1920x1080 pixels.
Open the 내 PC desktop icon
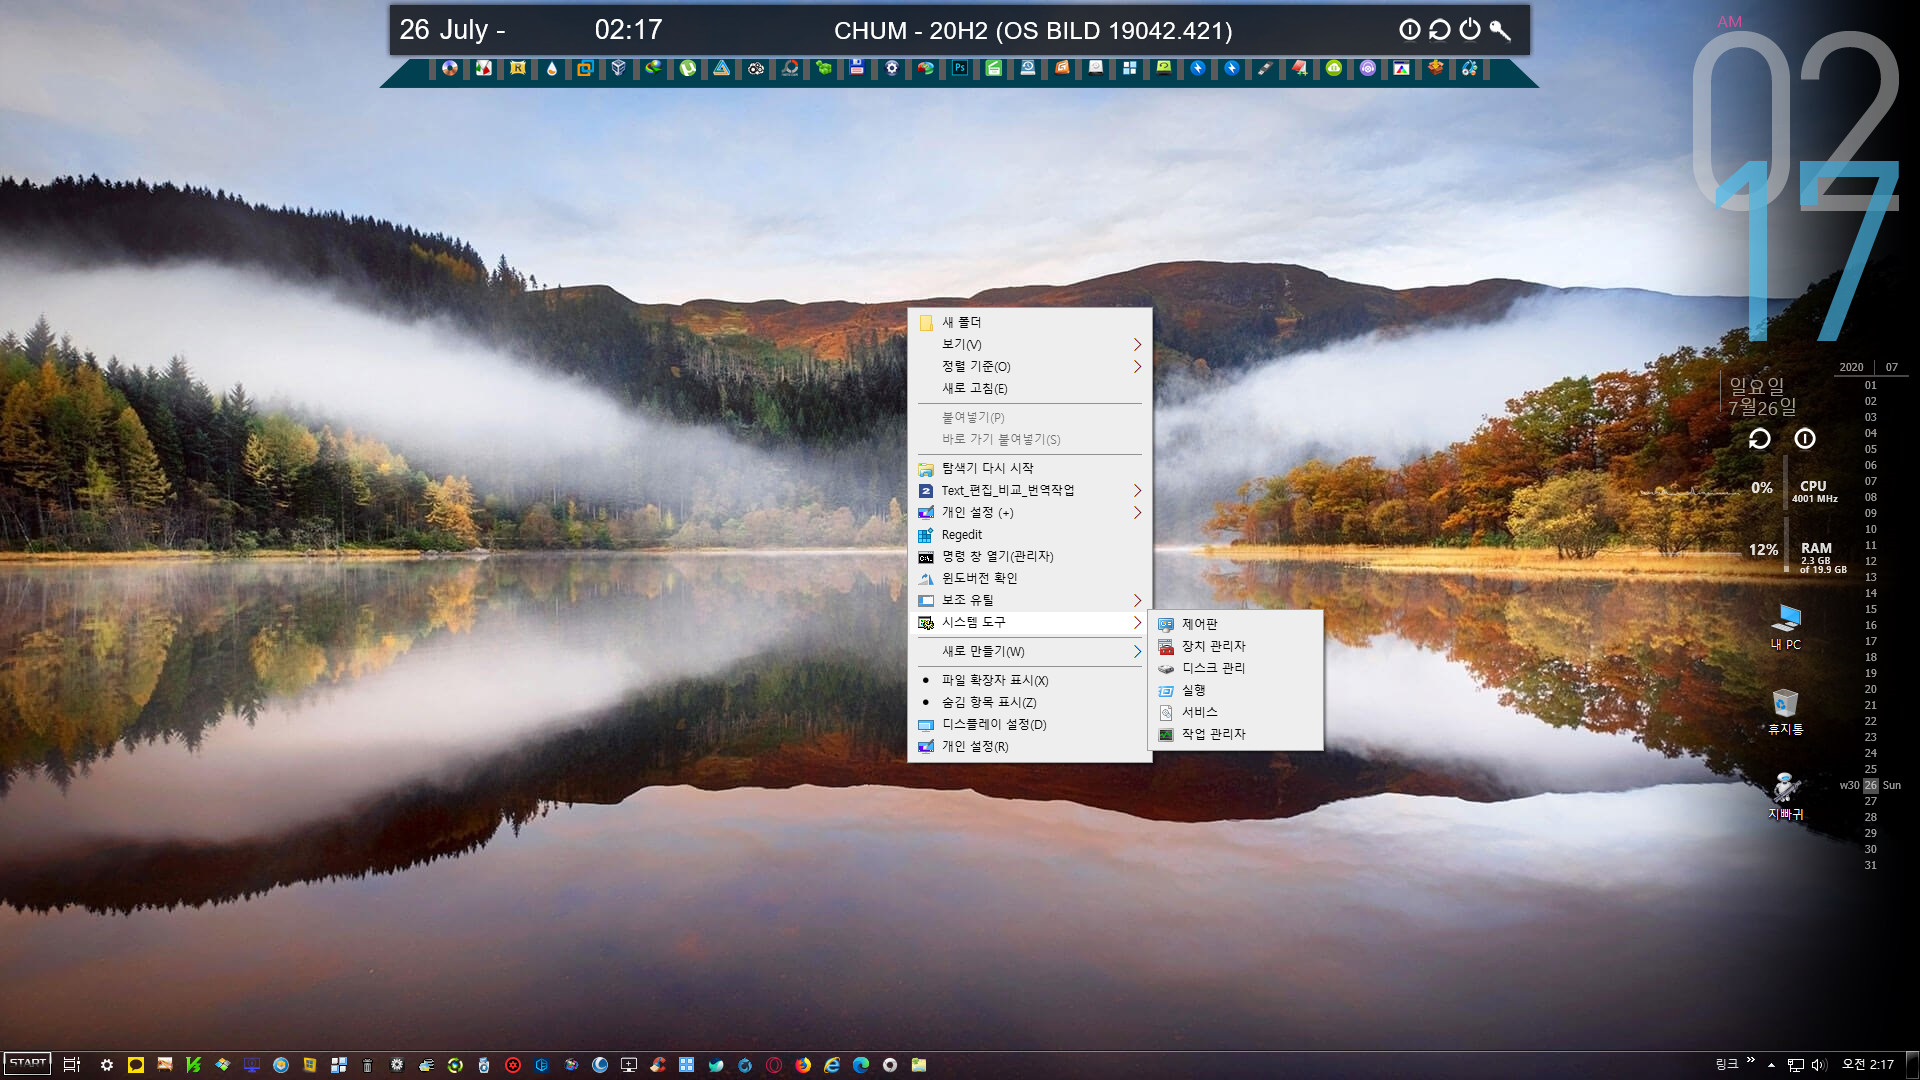coord(1786,628)
